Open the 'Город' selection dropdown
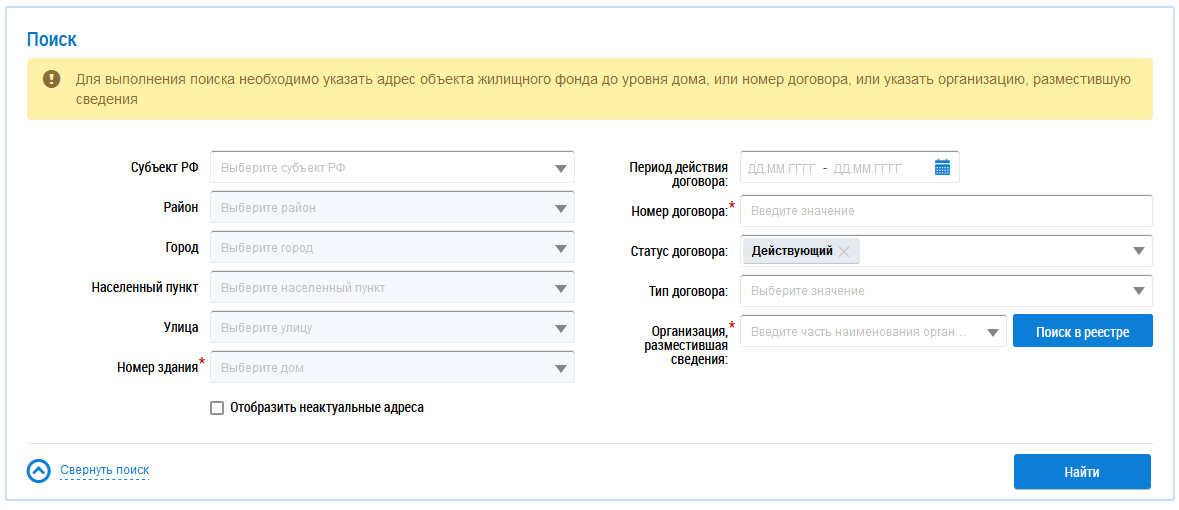1179x510 pixels. pos(561,248)
